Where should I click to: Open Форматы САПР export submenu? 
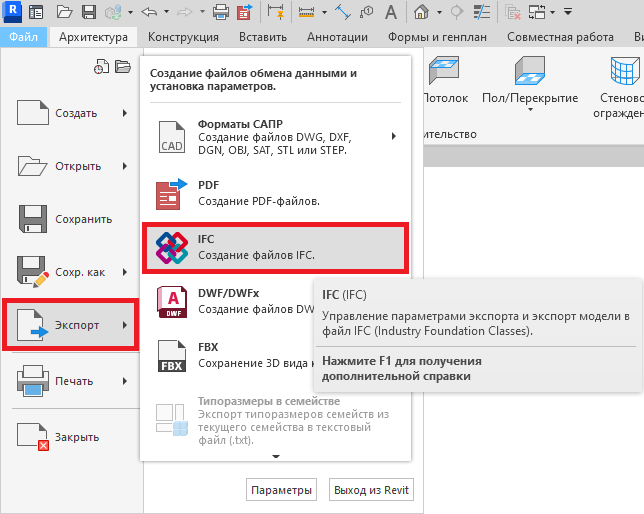coord(276,137)
